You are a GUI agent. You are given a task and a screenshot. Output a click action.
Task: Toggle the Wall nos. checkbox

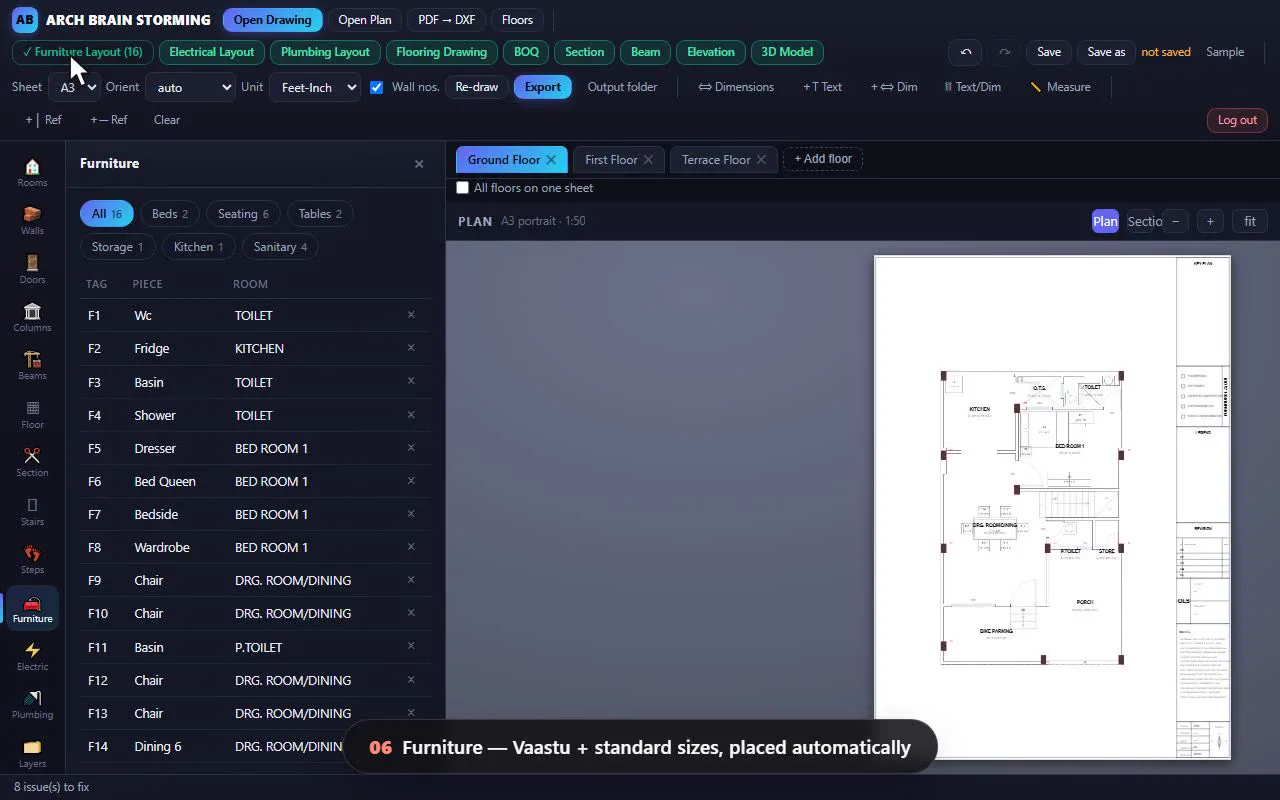[377, 87]
